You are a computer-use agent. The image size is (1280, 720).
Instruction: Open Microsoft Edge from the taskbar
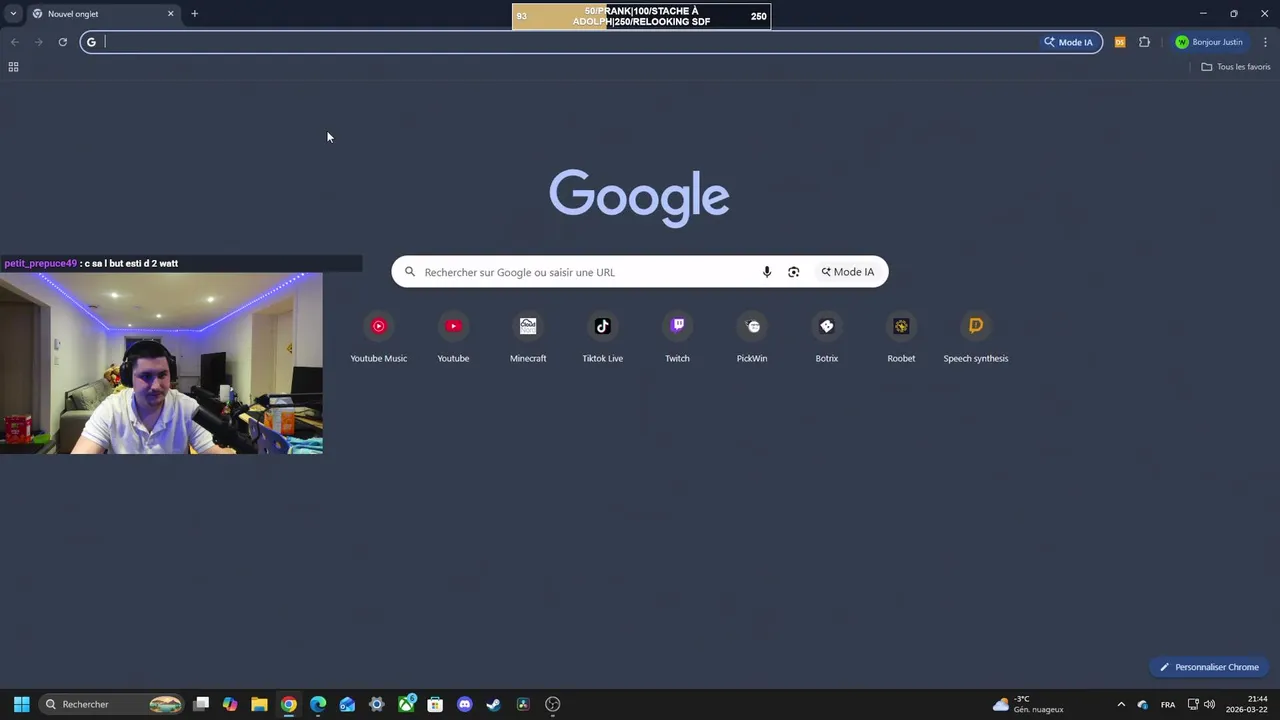coord(318,704)
